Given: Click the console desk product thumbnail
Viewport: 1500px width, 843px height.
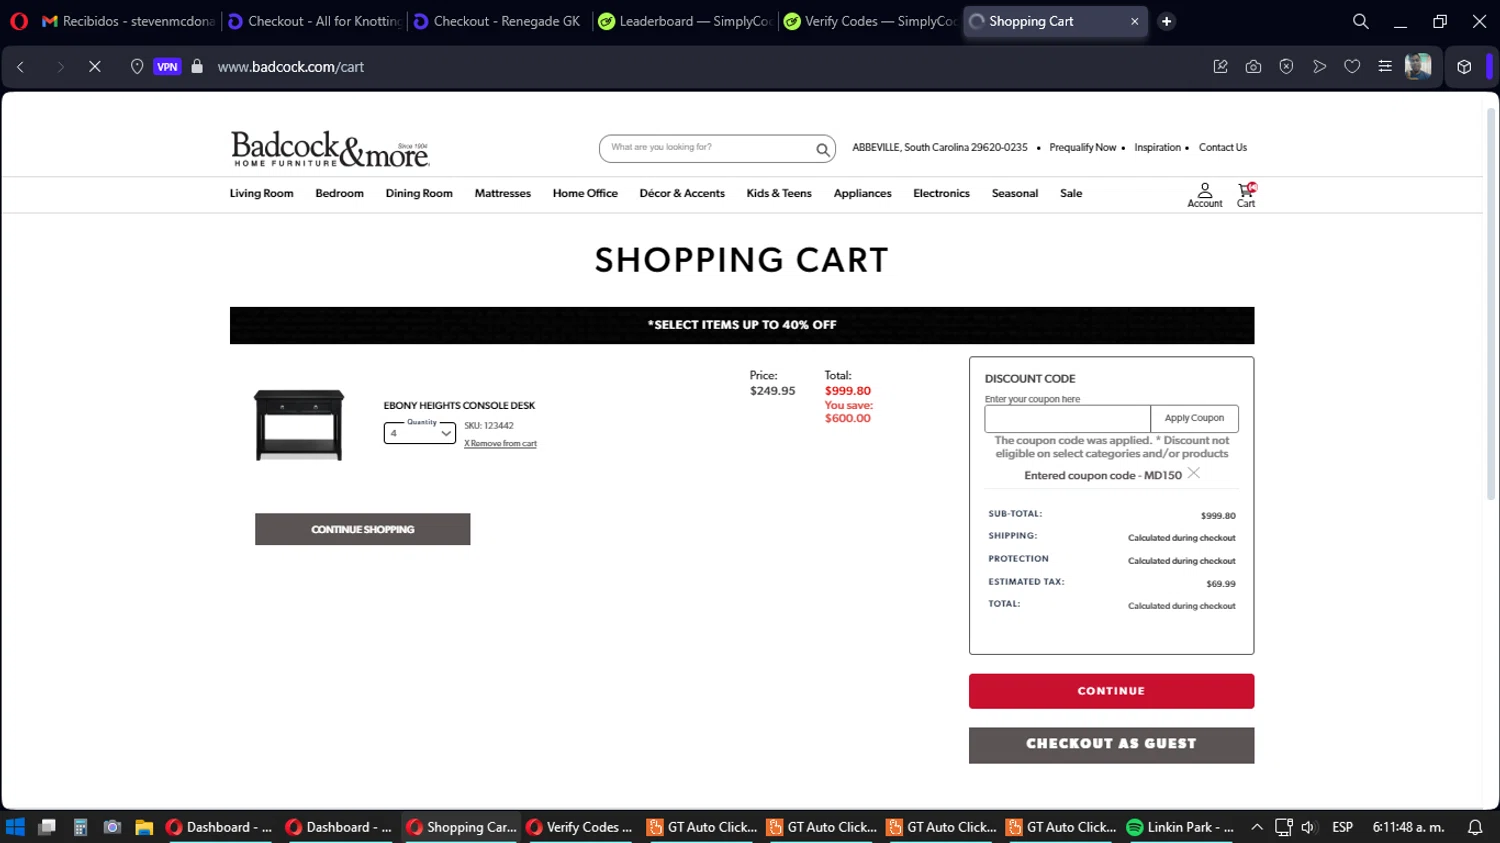Looking at the screenshot, I should (x=299, y=425).
